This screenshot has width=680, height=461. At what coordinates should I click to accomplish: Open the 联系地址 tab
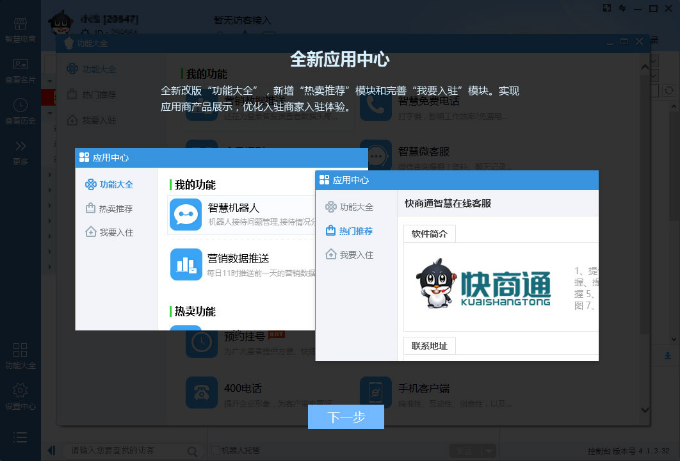tap(430, 346)
